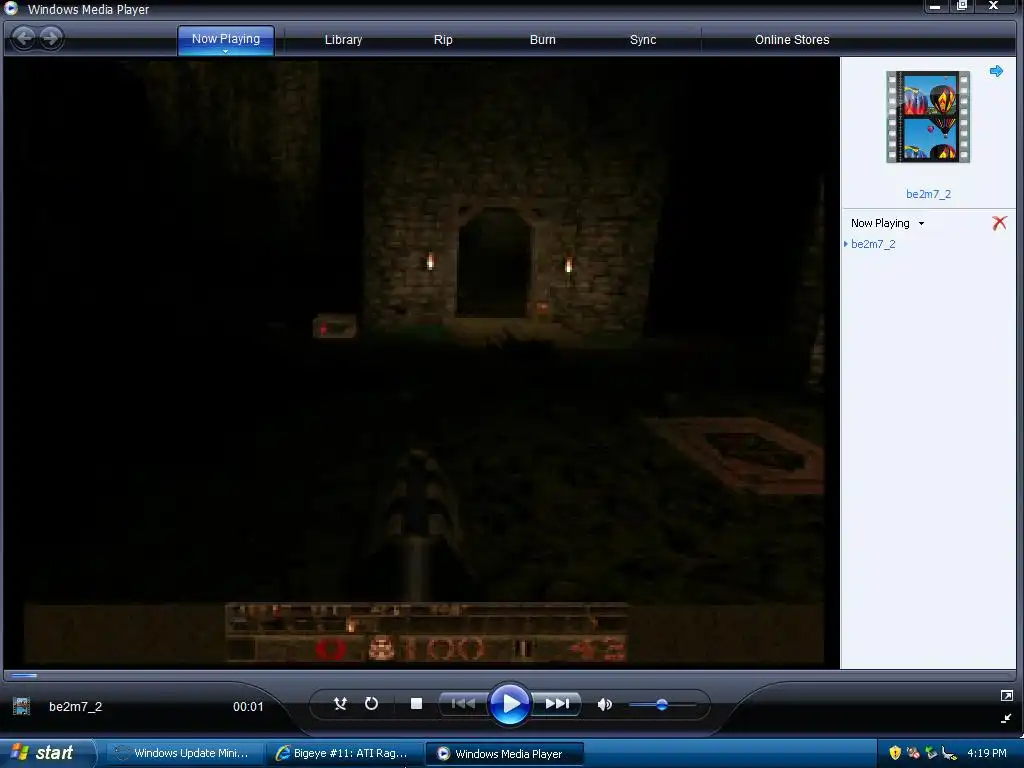Click the video display area
The image size is (1024, 768).
[422, 363]
